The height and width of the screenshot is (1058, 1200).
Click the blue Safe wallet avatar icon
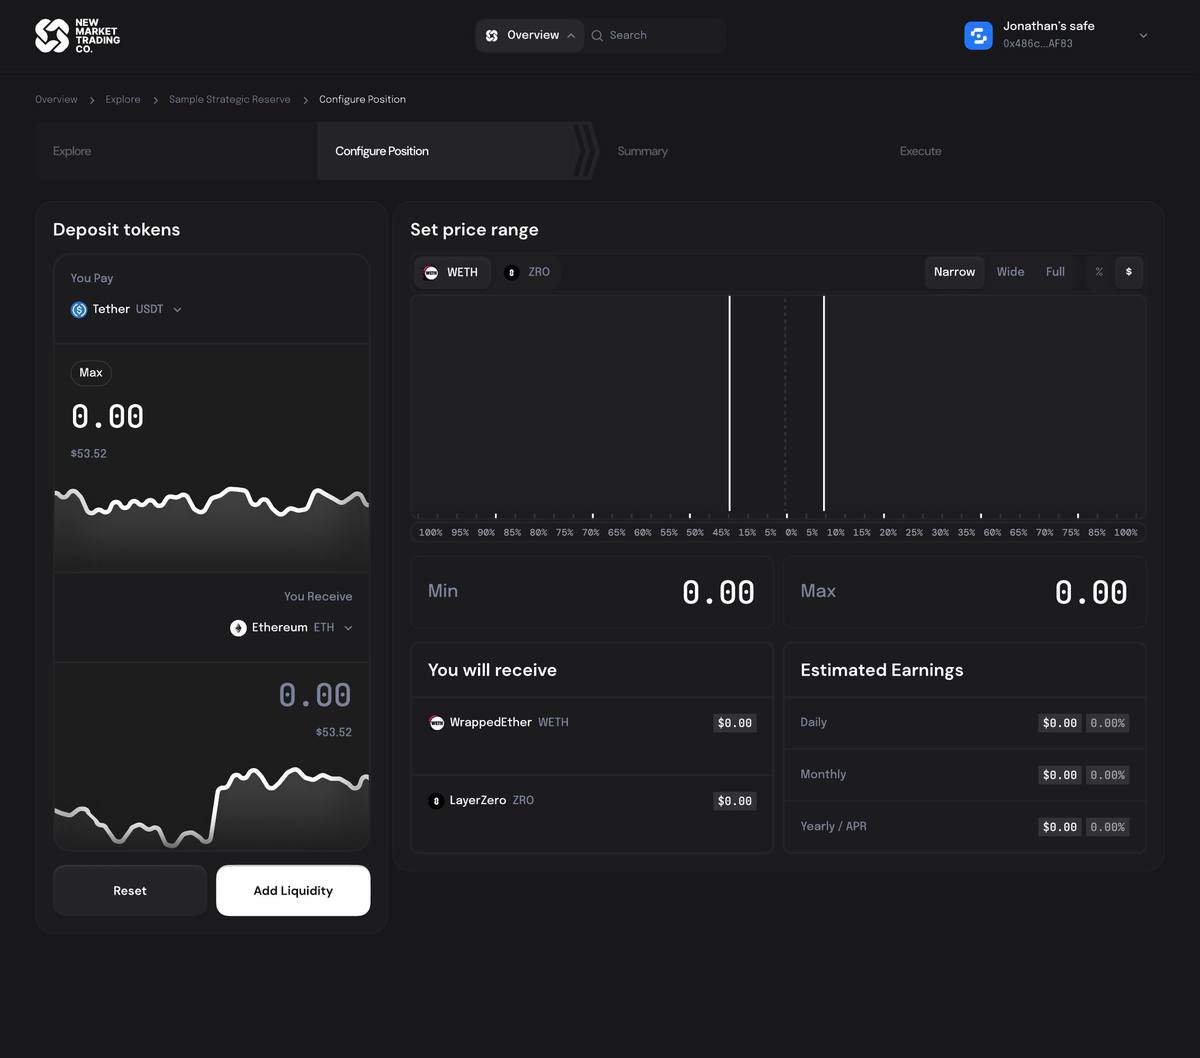(977, 35)
